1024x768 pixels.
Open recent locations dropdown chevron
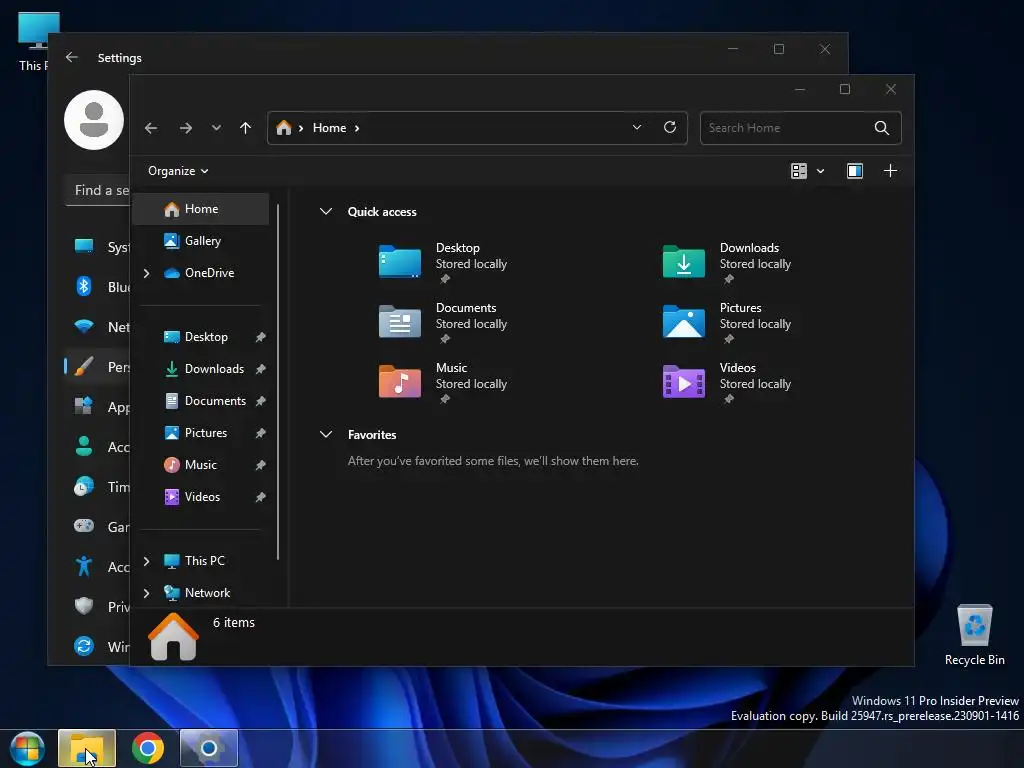[216, 128]
